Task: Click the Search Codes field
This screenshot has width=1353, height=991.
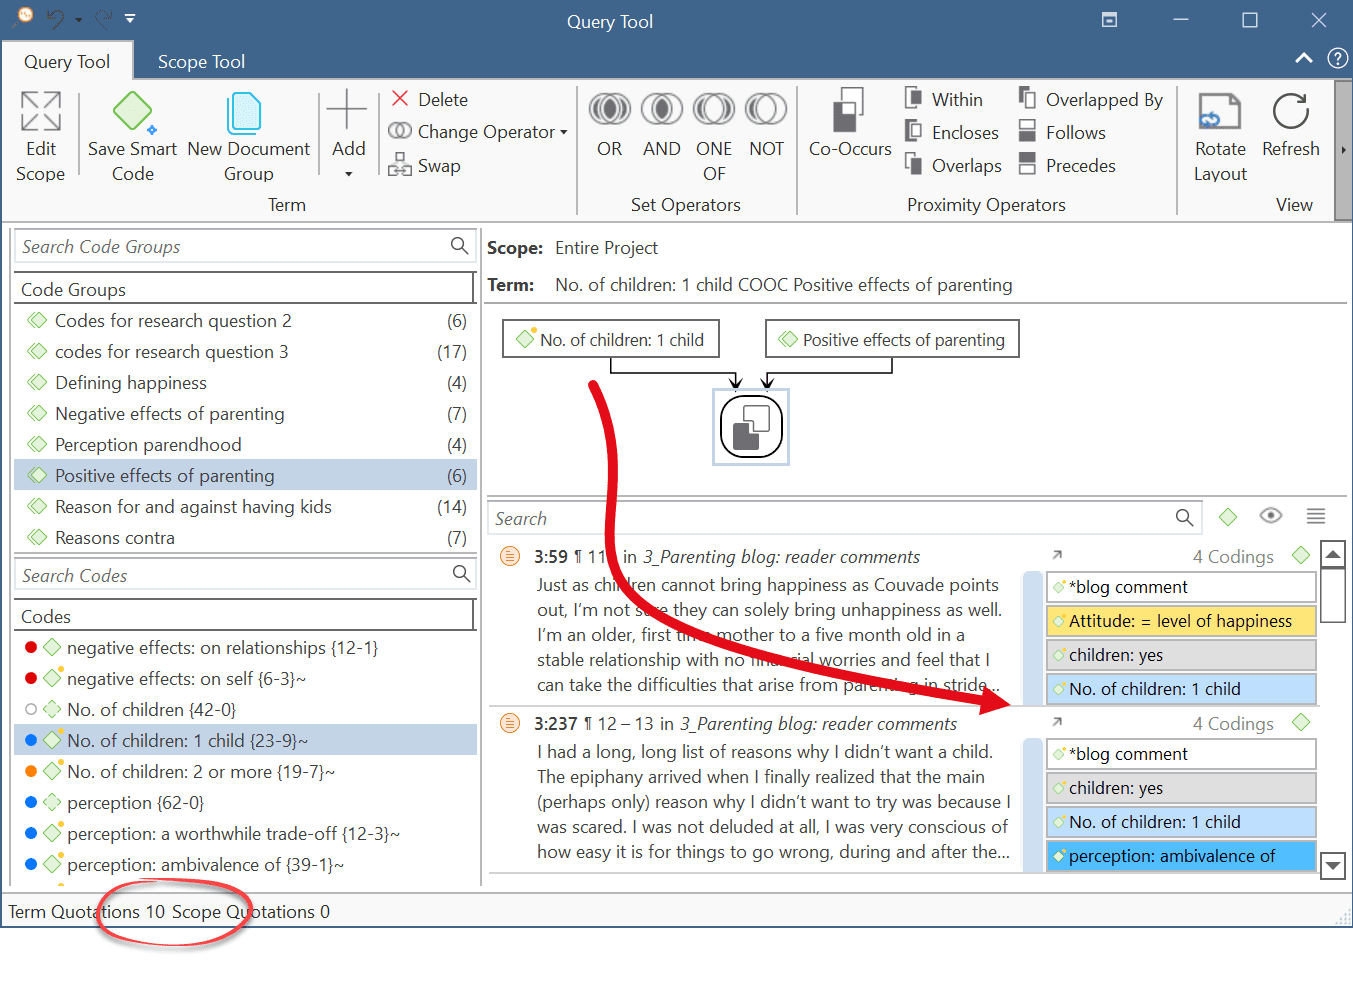Action: (x=244, y=575)
